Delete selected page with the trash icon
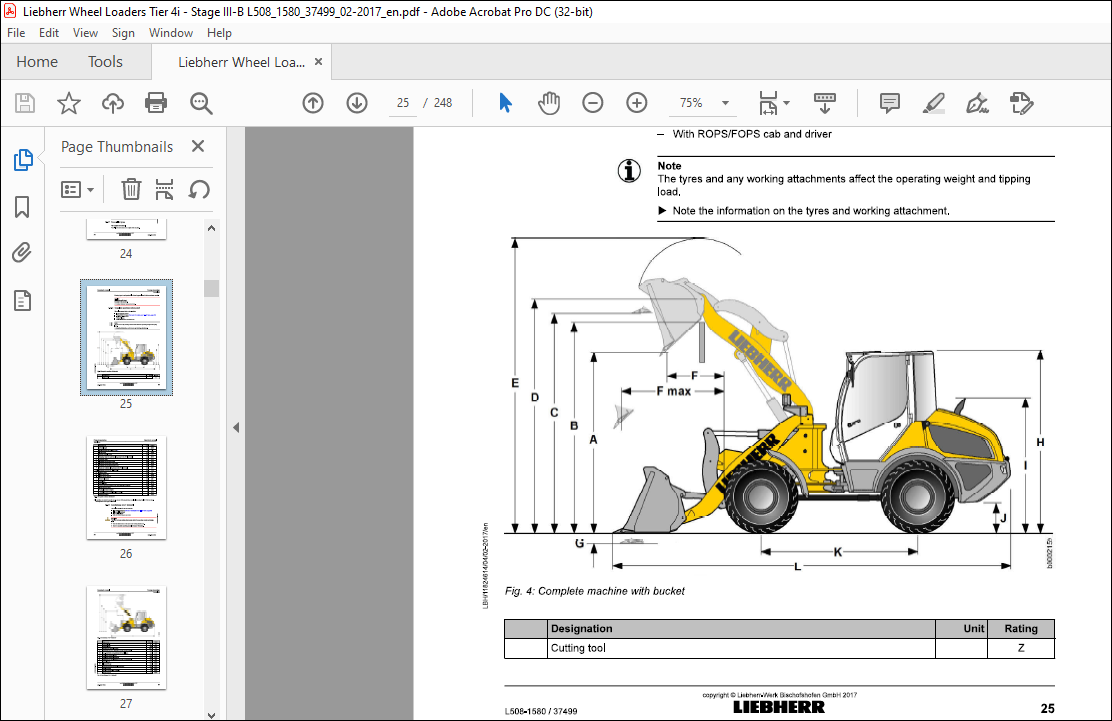Screen dimensions: 1112x721 point(131,189)
